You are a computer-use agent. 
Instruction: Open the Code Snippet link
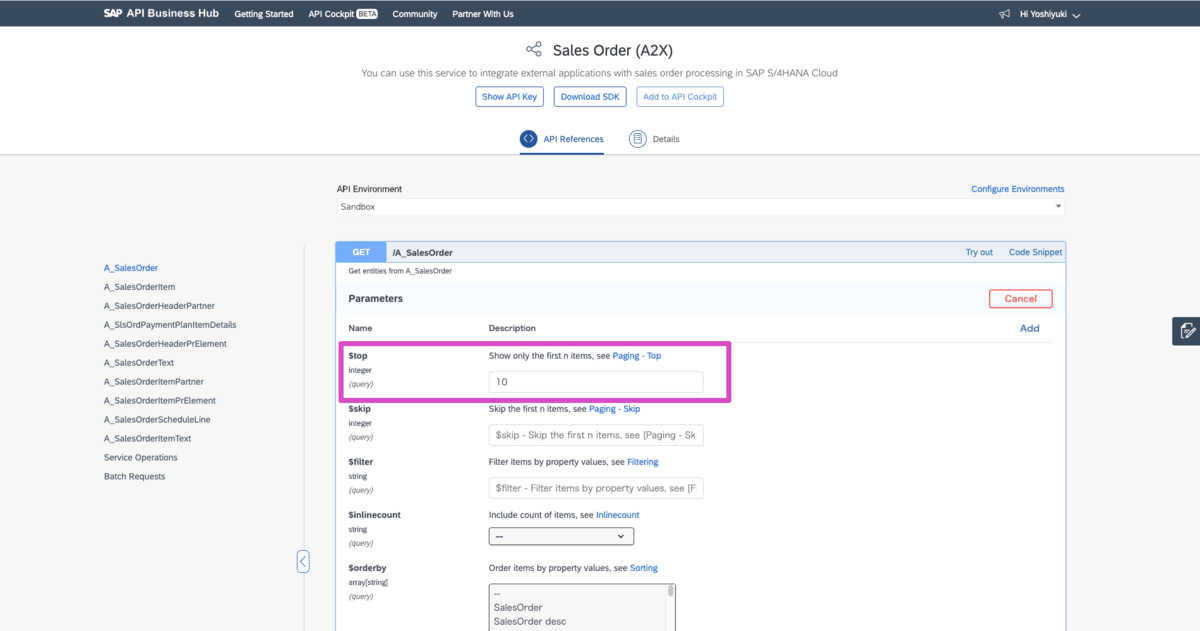pyautogui.click(x=1035, y=253)
